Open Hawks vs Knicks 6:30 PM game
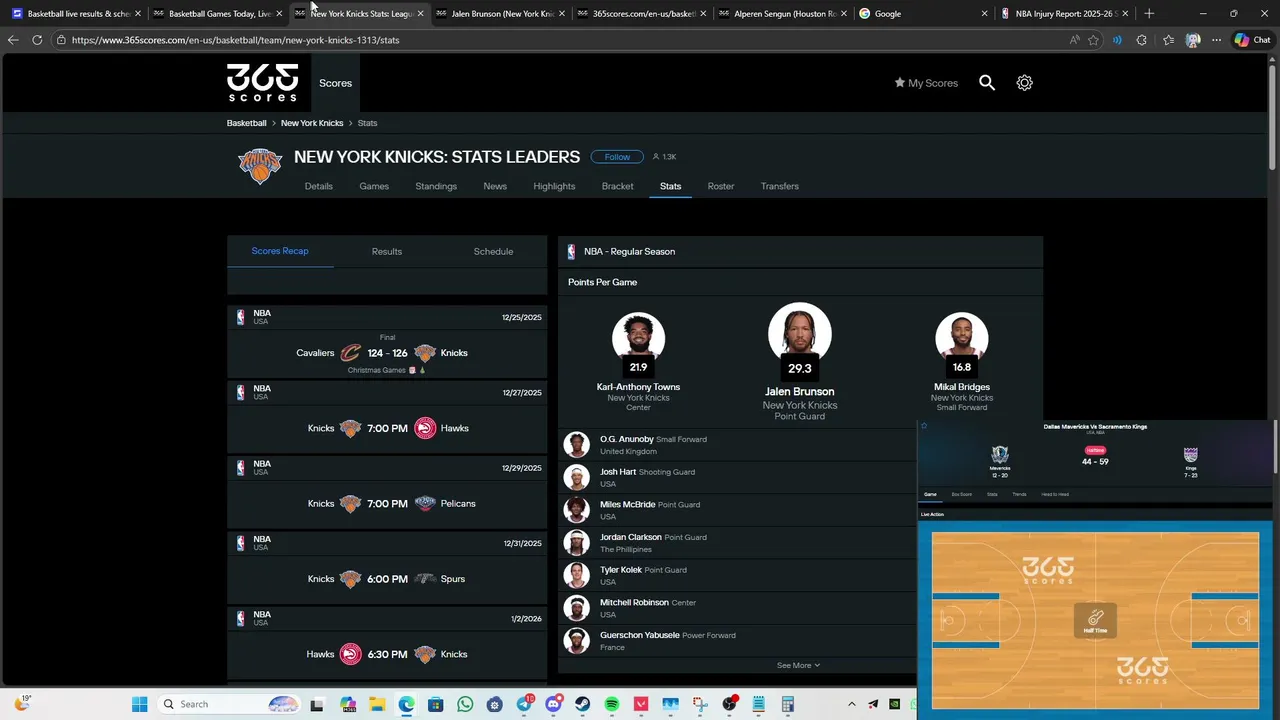 tap(387, 654)
